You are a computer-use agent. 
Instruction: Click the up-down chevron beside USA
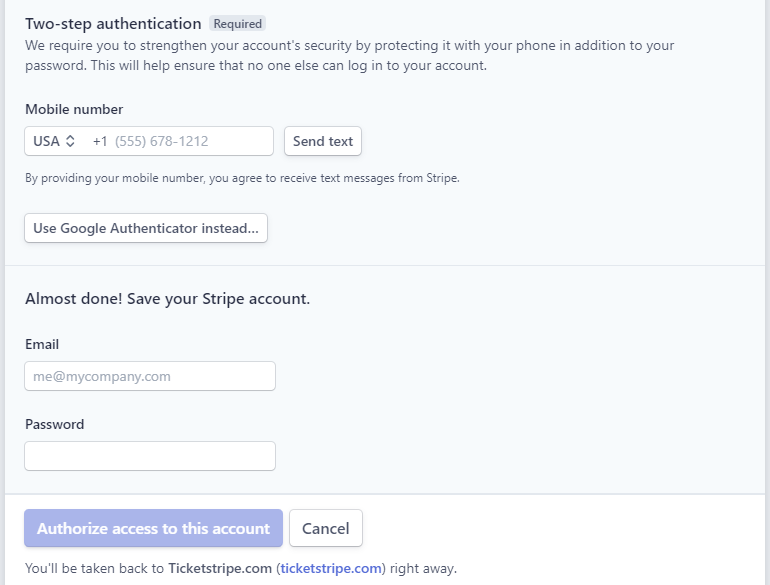tap(70, 141)
